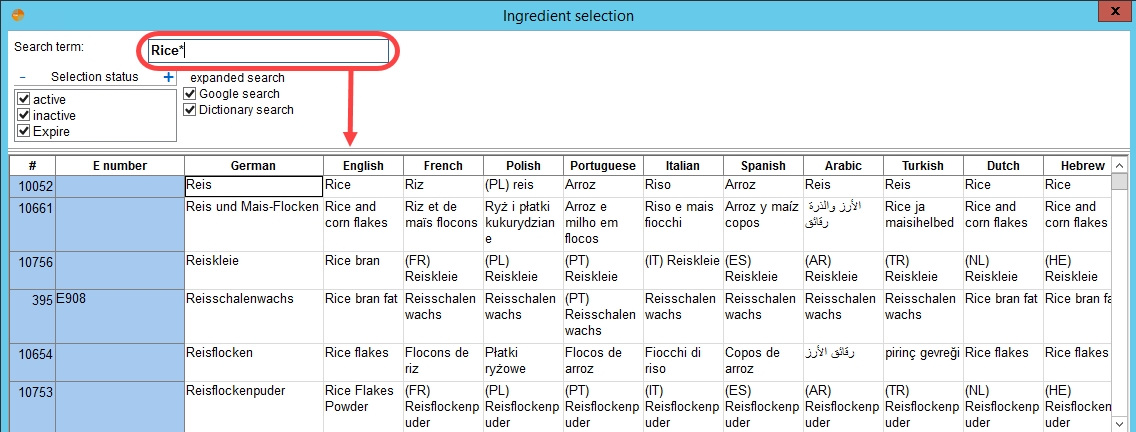Sort by the German column header
Image resolution: width=1136 pixels, height=432 pixels.
pos(253,165)
